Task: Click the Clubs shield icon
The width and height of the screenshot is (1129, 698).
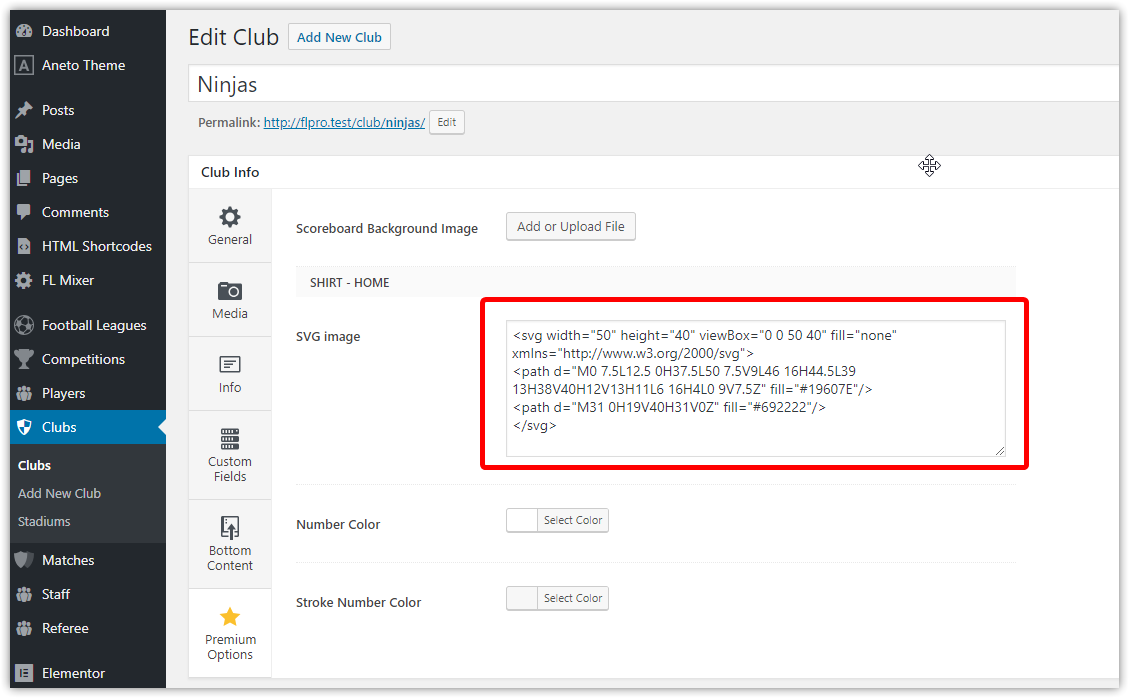Action: point(24,427)
